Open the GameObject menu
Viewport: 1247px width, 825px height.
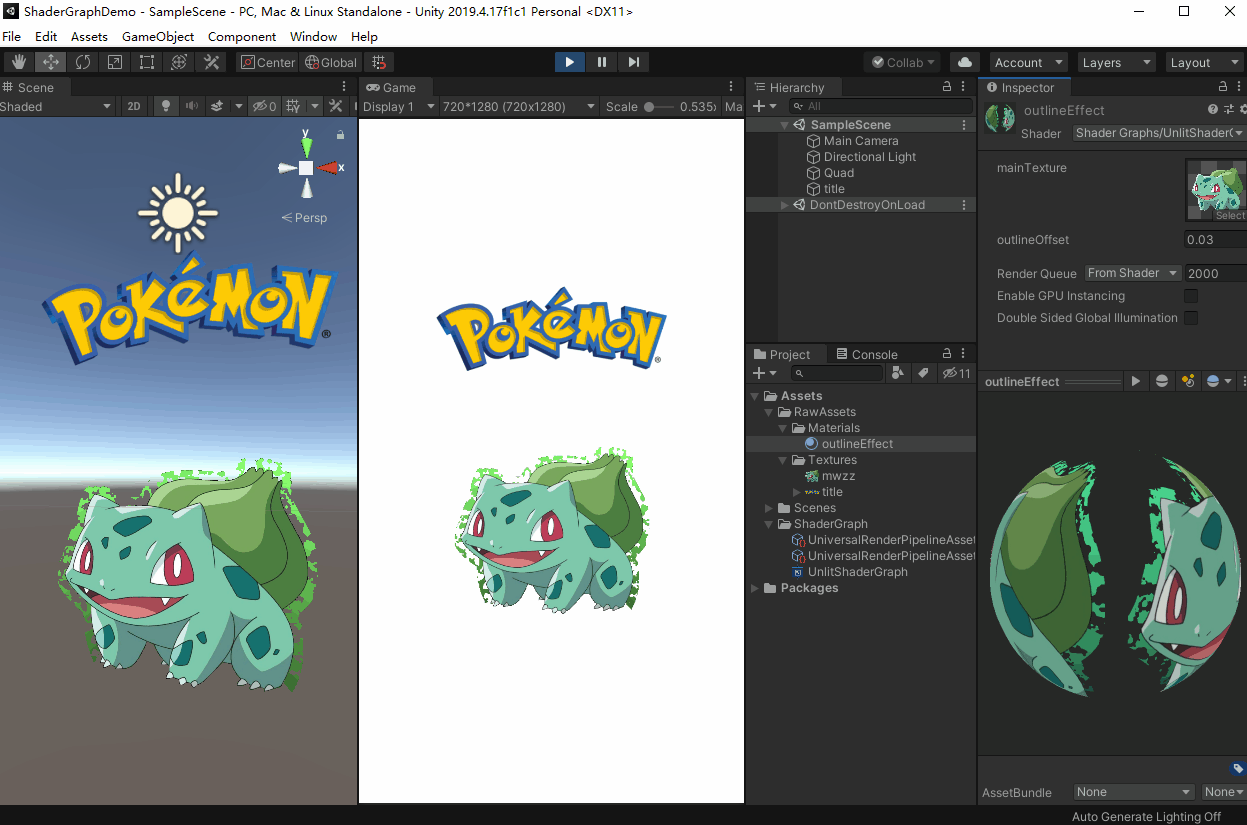click(x=158, y=36)
